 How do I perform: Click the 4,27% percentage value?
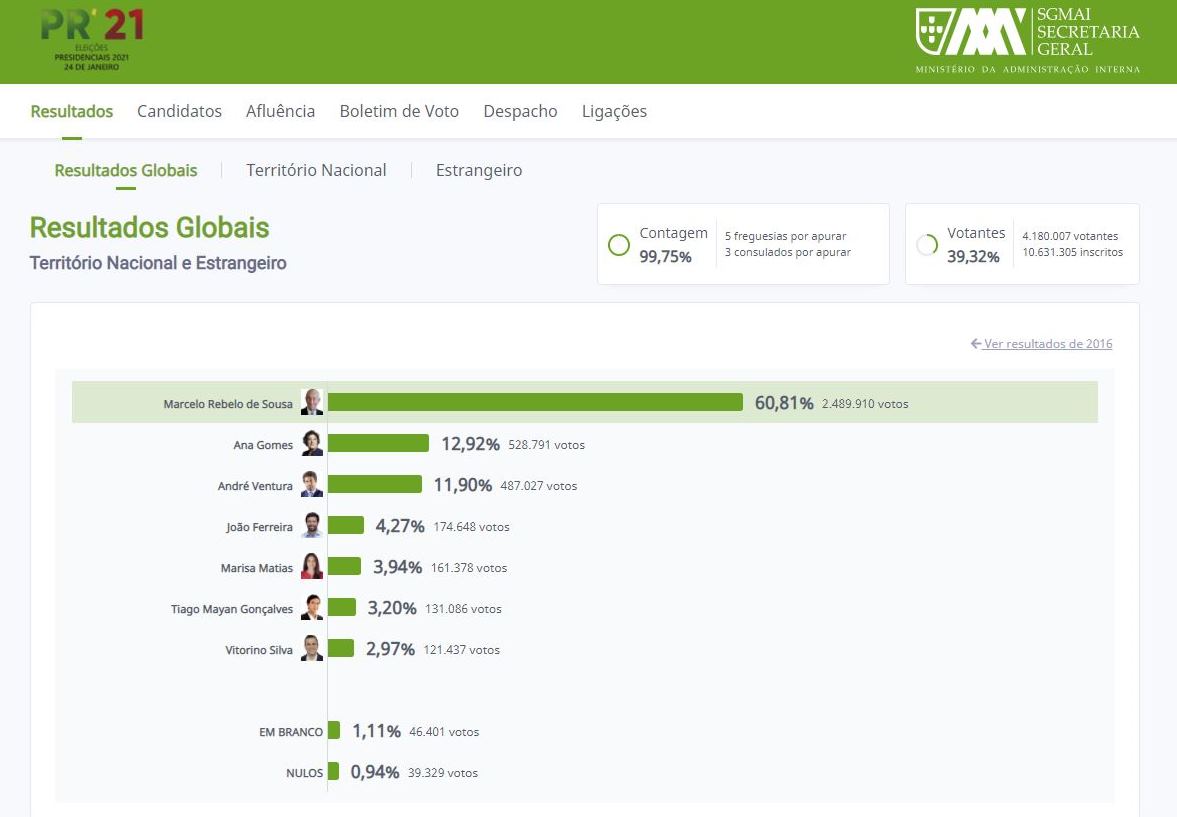(x=400, y=526)
